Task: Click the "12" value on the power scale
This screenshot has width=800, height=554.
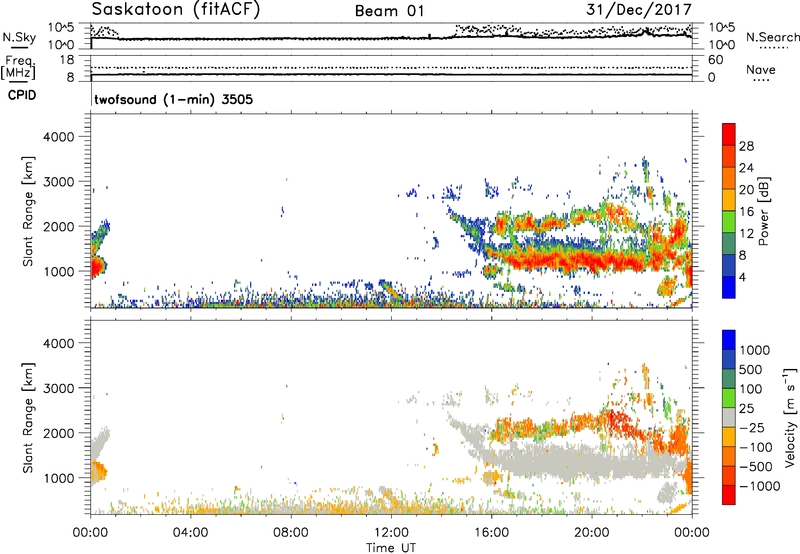Action: 746,234
